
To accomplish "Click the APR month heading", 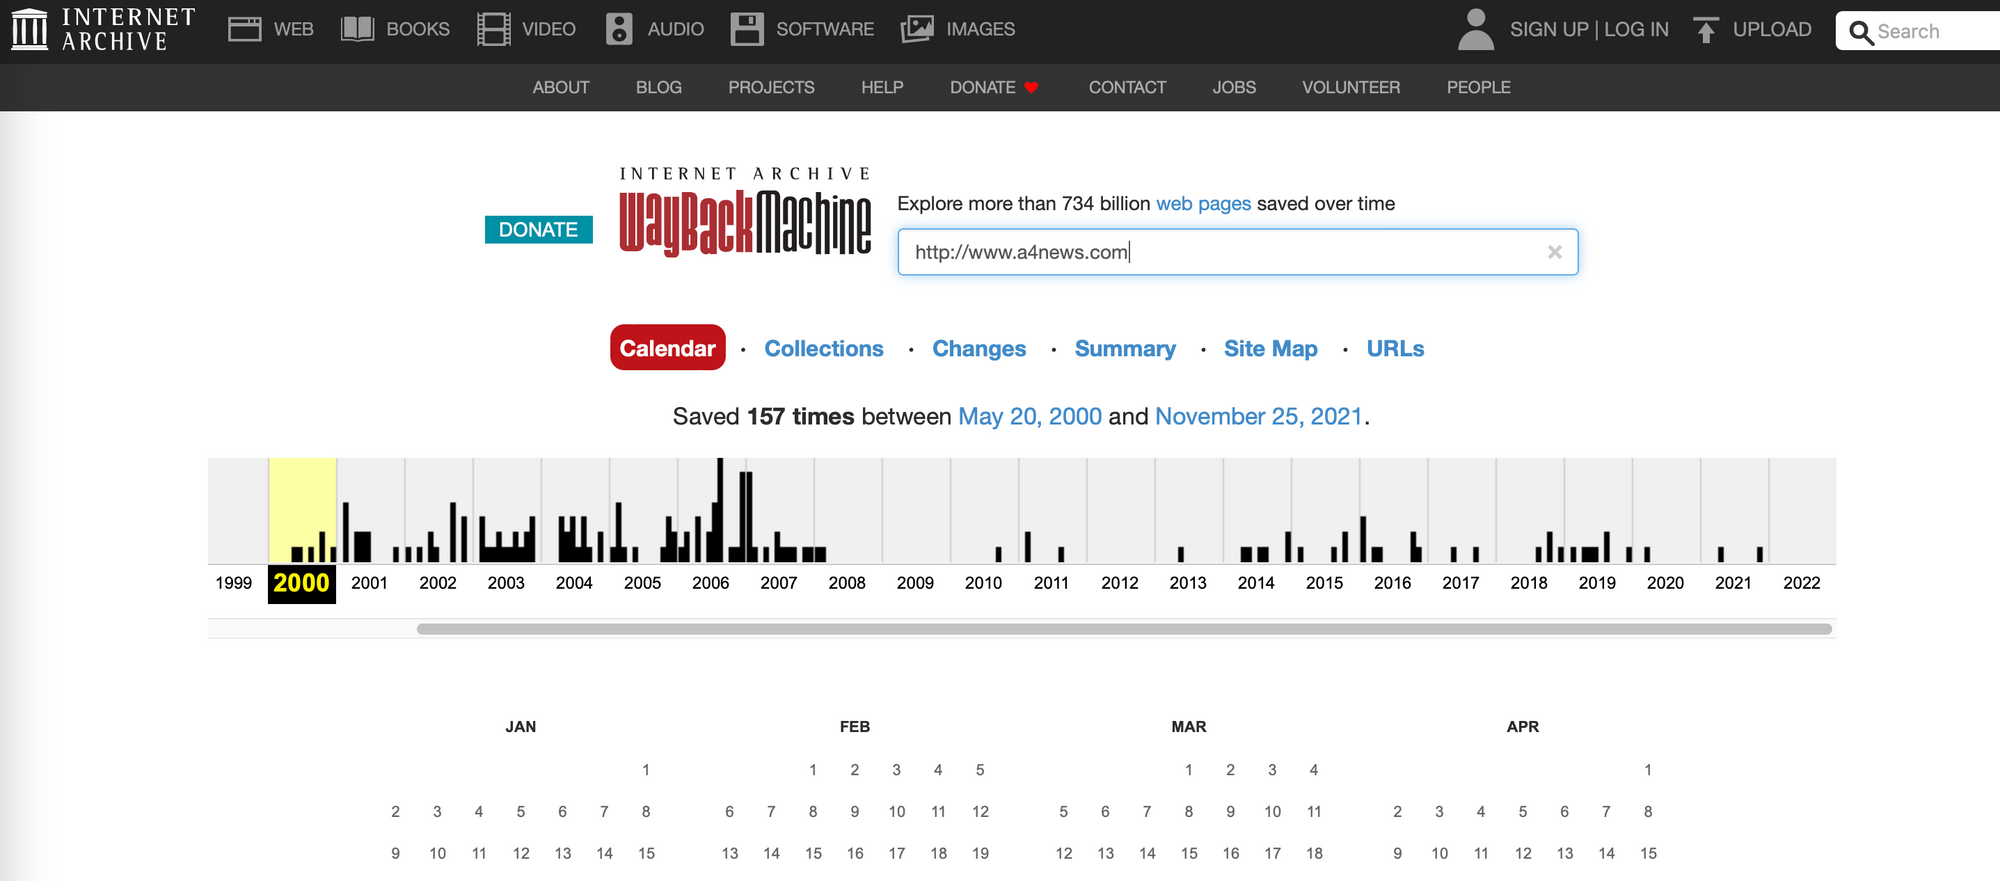I will (x=1523, y=727).
